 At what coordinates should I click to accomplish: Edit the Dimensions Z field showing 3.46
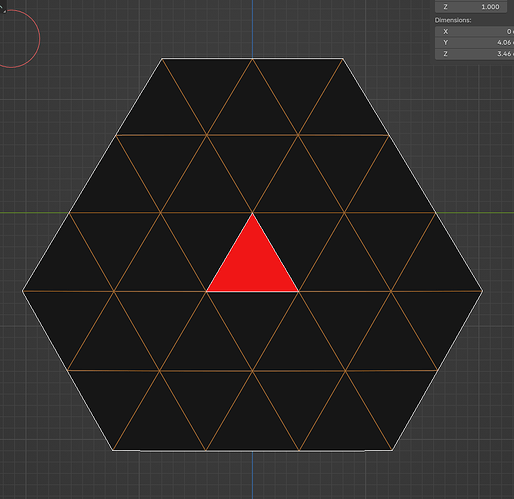point(474,54)
